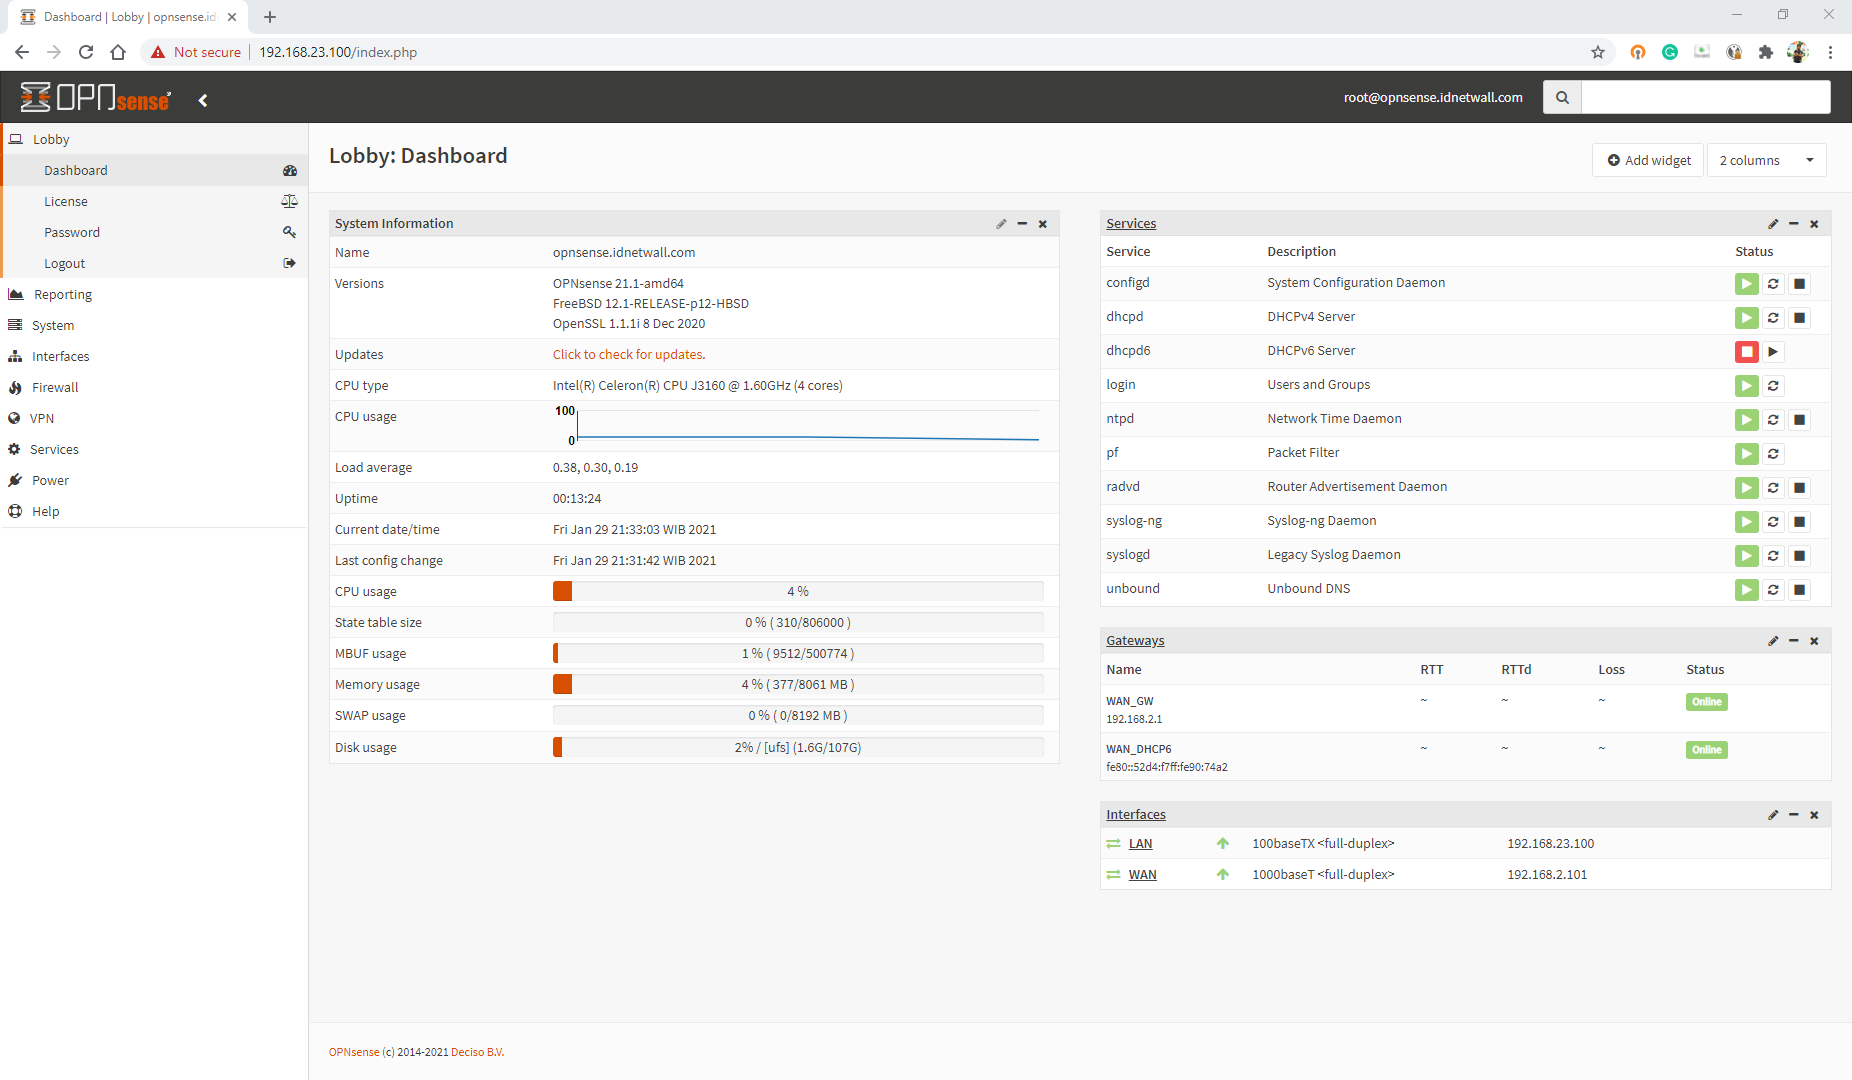The height and width of the screenshot is (1080, 1852).
Task: Click the check for updates link
Action: (628, 354)
